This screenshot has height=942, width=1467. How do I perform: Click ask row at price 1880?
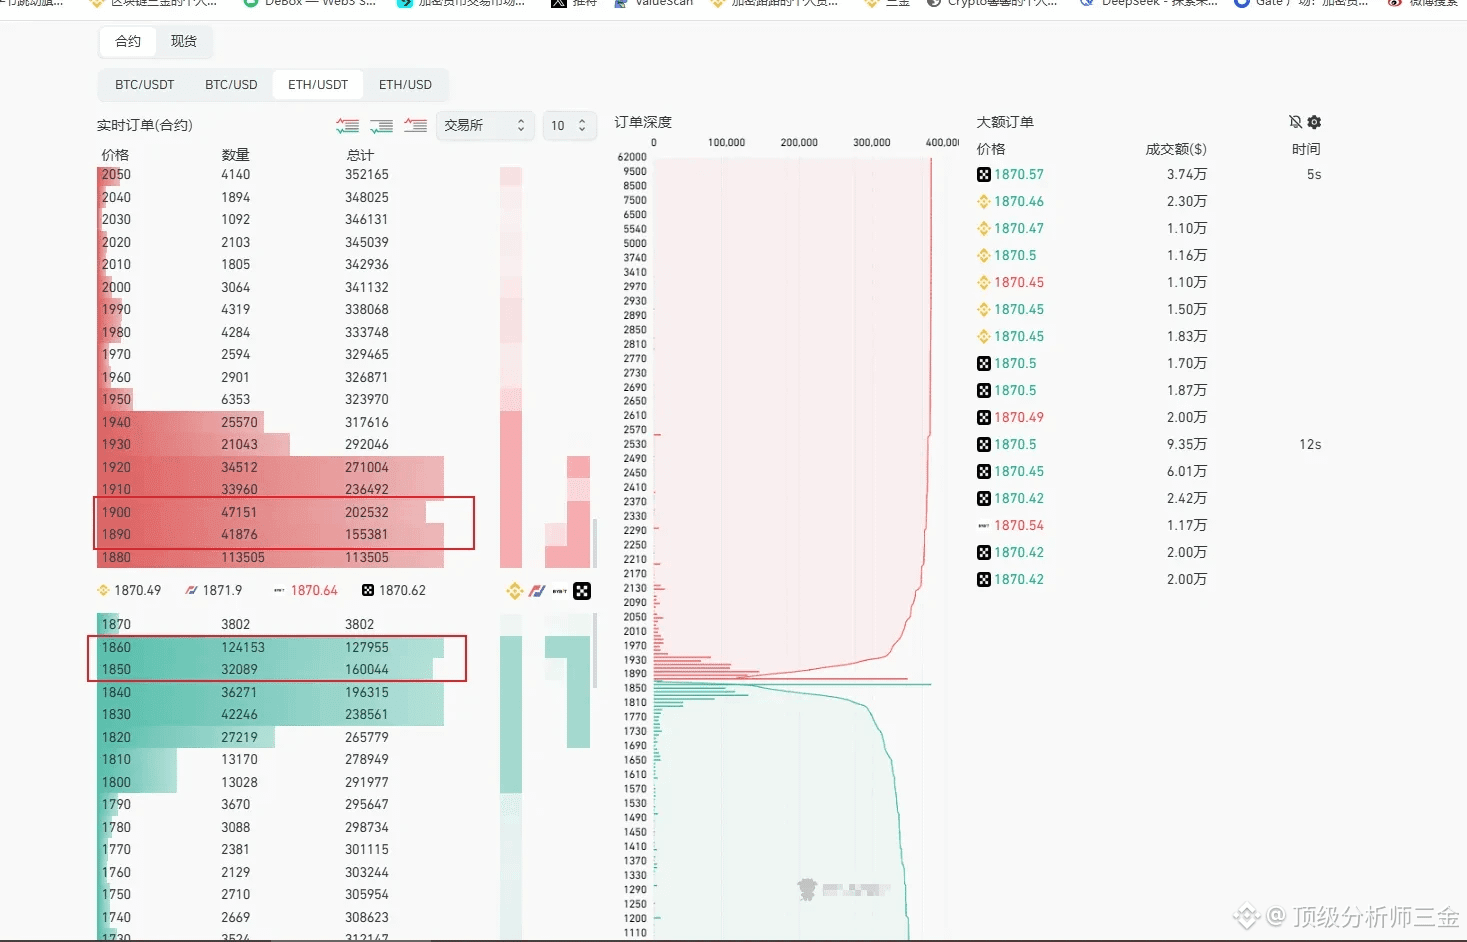coord(270,557)
